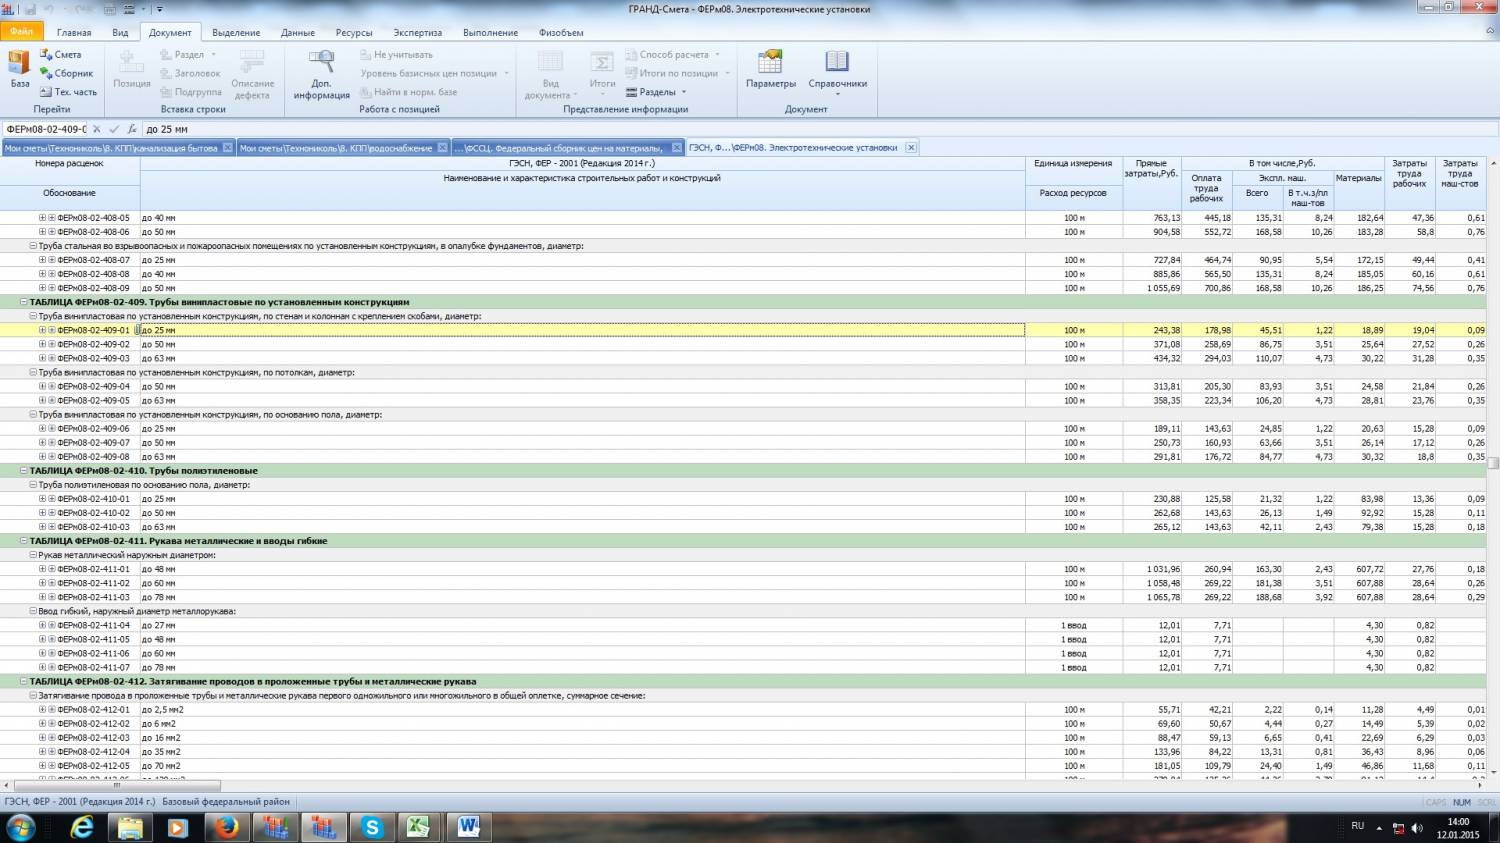
Task: Open Справочники book icon
Action: [x=837, y=69]
